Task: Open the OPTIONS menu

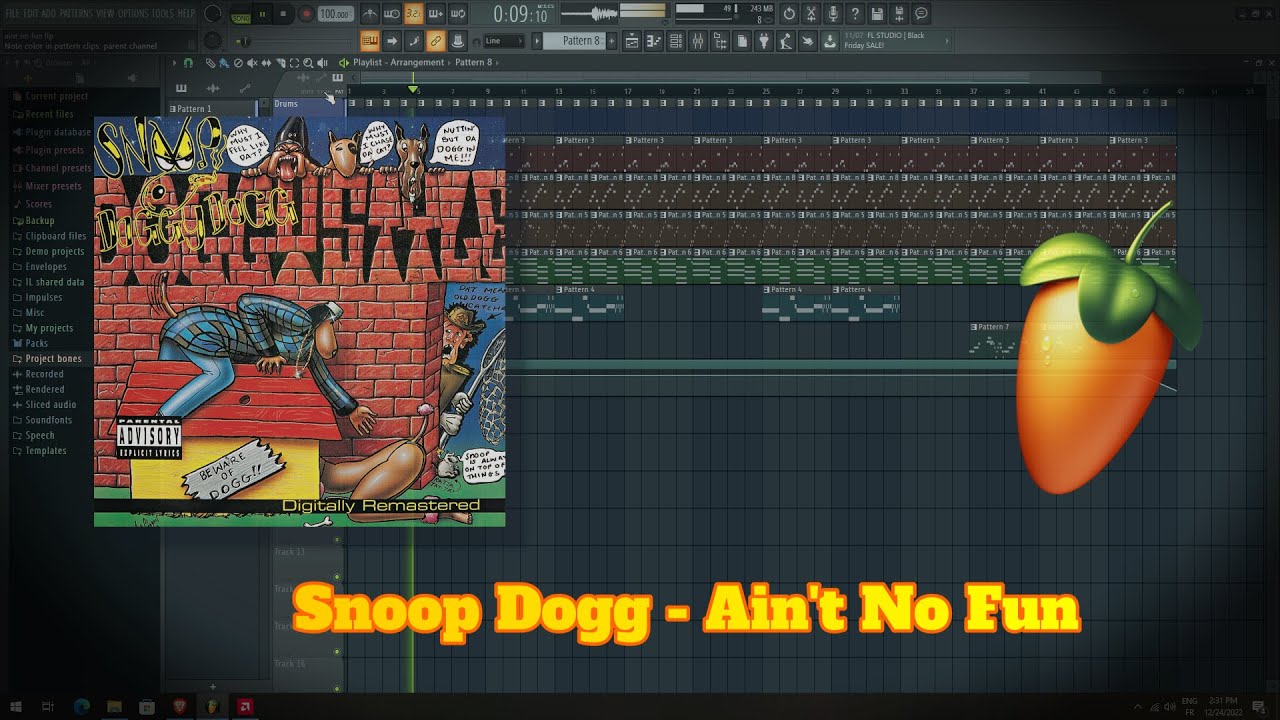Action: coord(132,13)
